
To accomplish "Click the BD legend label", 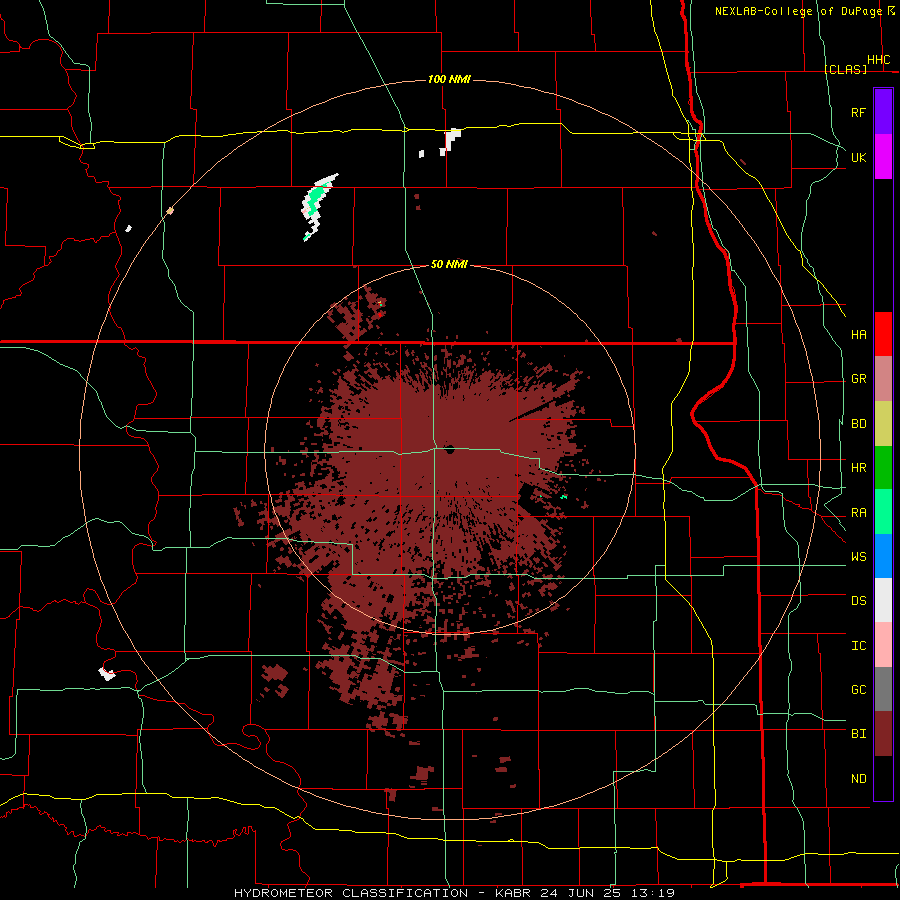I will click(x=858, y=424).
